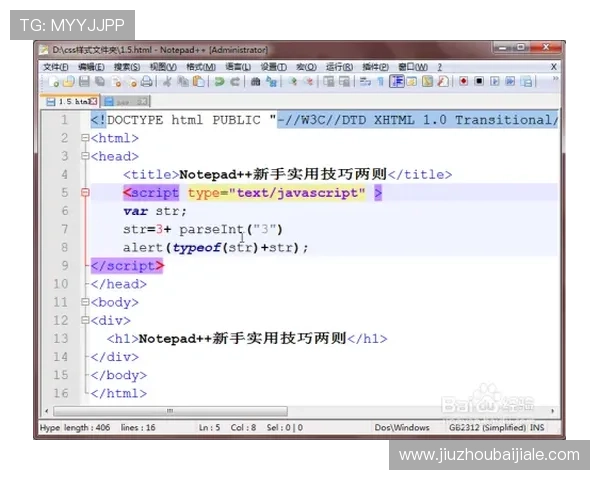
Task: Open the 运行(R) menu
Action: tap(339, 67)
